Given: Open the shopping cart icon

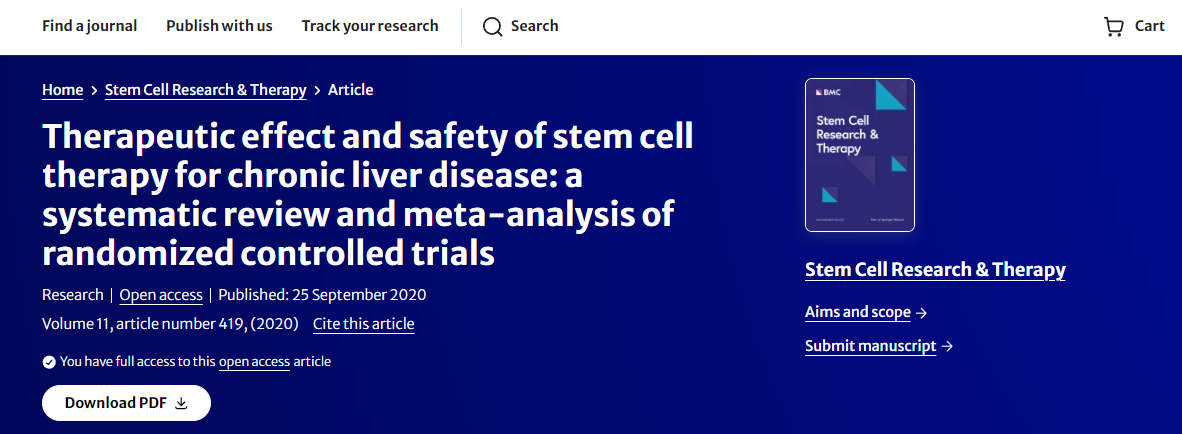Looking at the screenshot, I should coord(1113,27).
